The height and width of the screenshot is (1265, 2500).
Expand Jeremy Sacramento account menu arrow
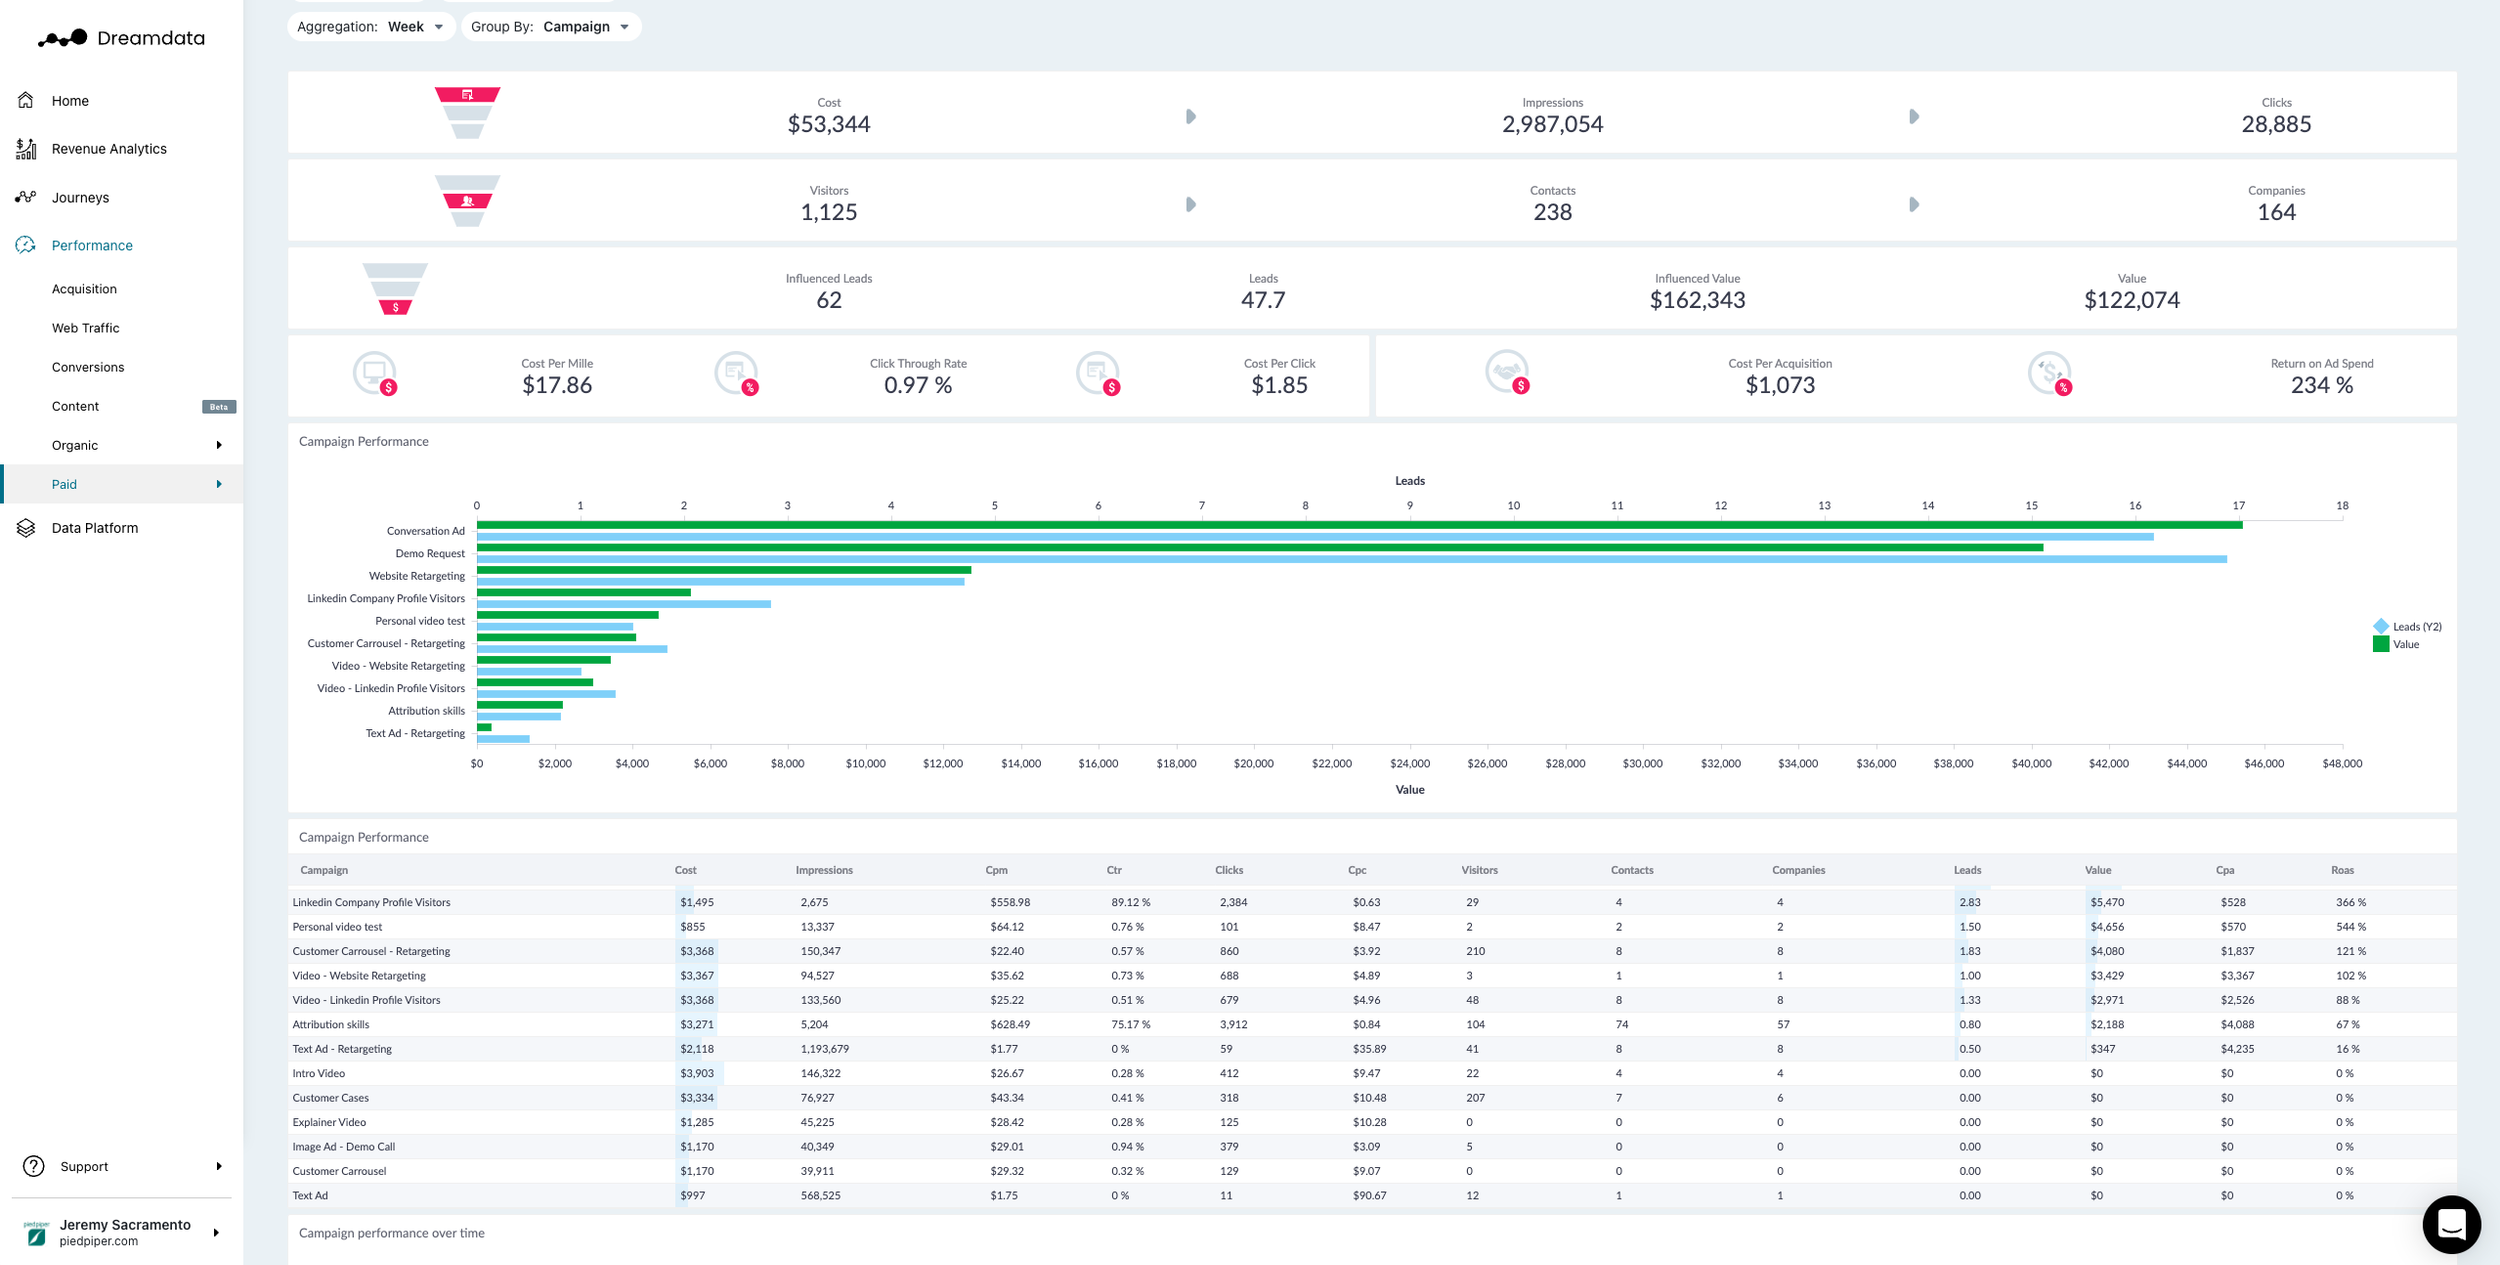coord(216,1233)
